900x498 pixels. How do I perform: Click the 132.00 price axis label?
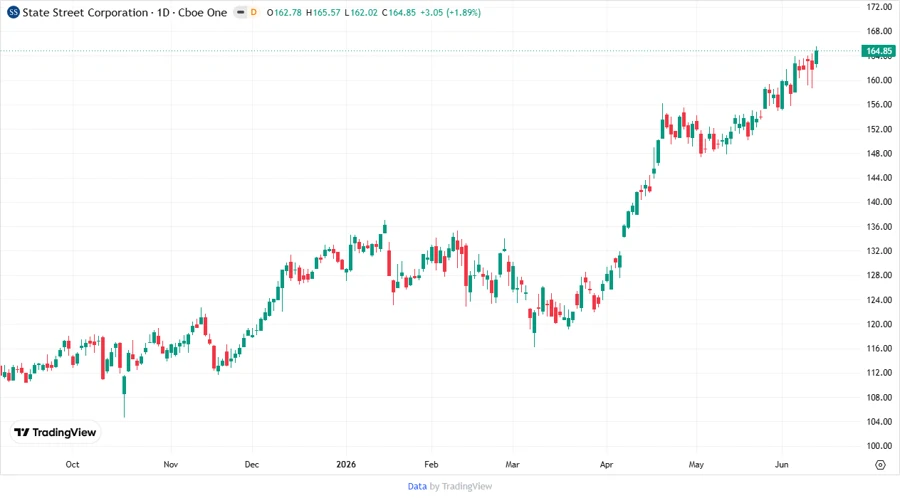[879, 251]
